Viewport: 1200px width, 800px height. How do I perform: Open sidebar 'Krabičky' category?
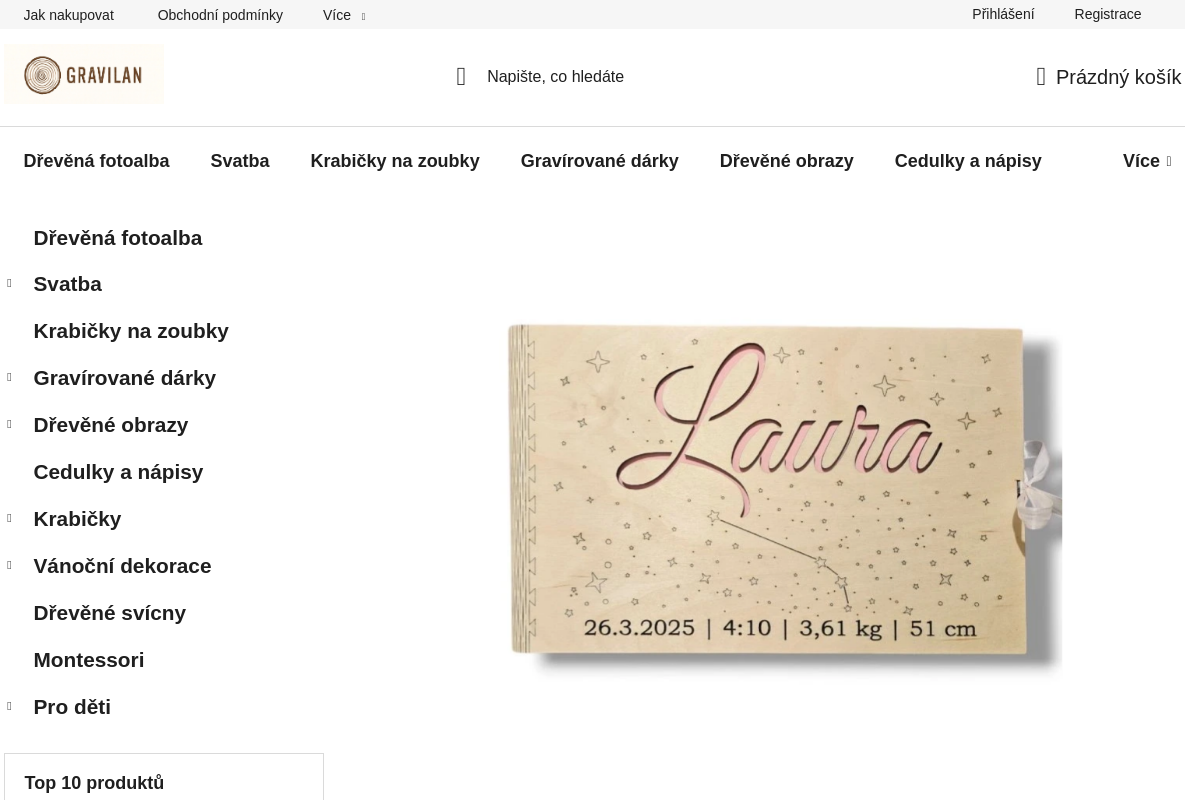pyautogui.click(x=77, y=519)
